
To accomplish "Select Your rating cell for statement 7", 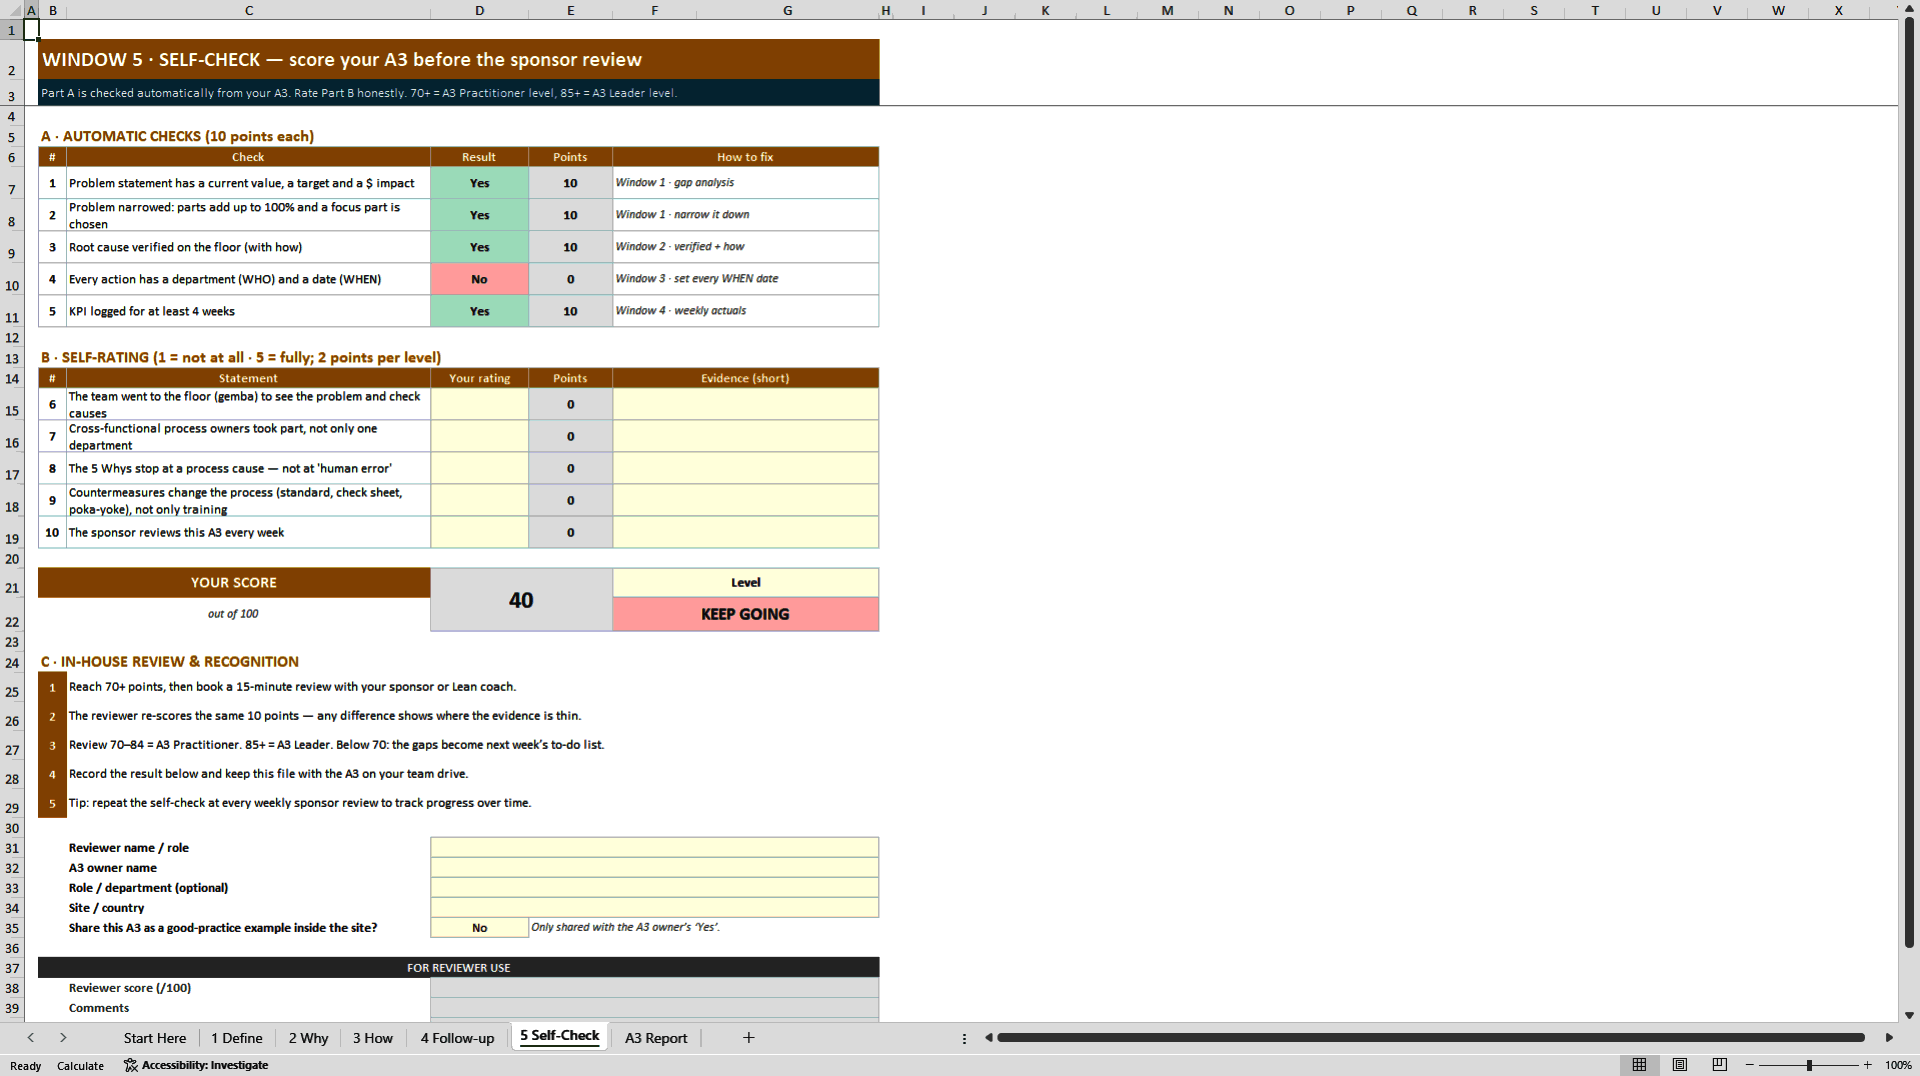I will point(479,436).
